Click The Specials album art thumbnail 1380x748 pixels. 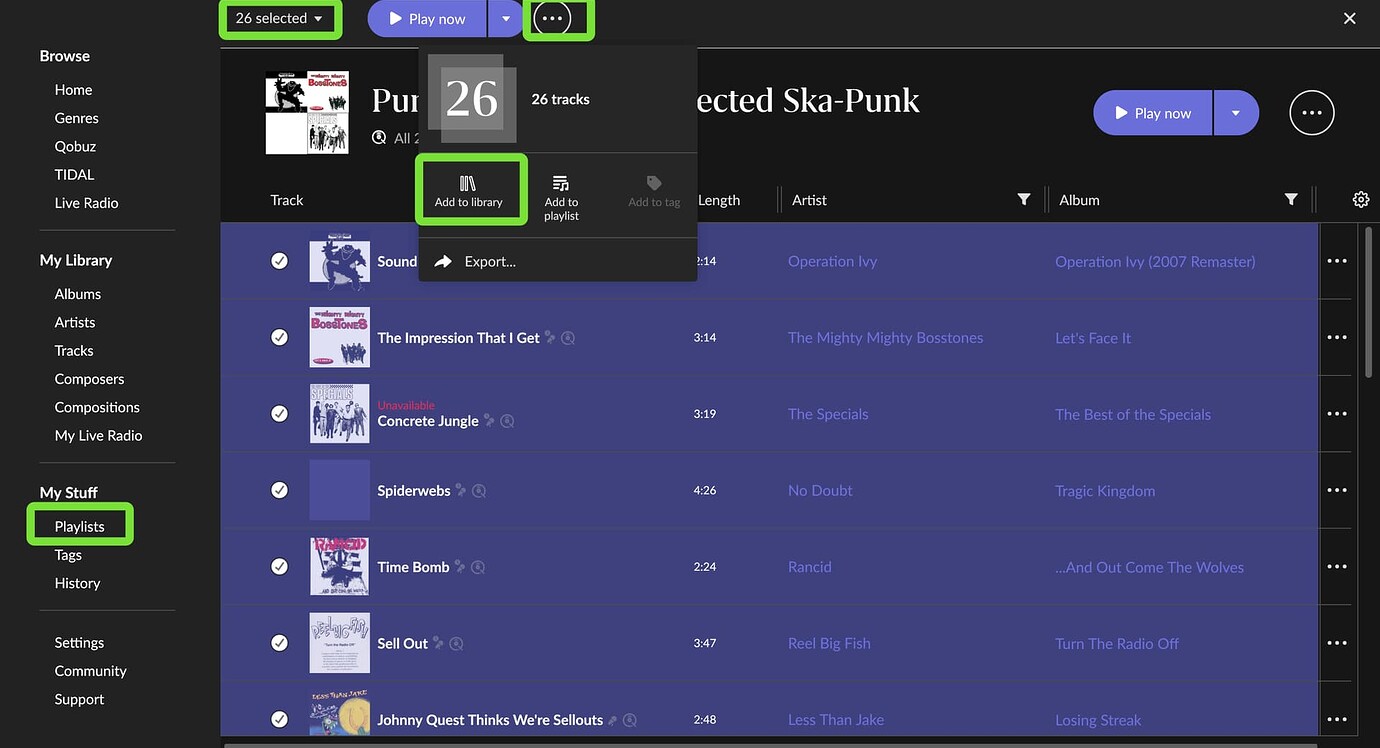[339, 413]
